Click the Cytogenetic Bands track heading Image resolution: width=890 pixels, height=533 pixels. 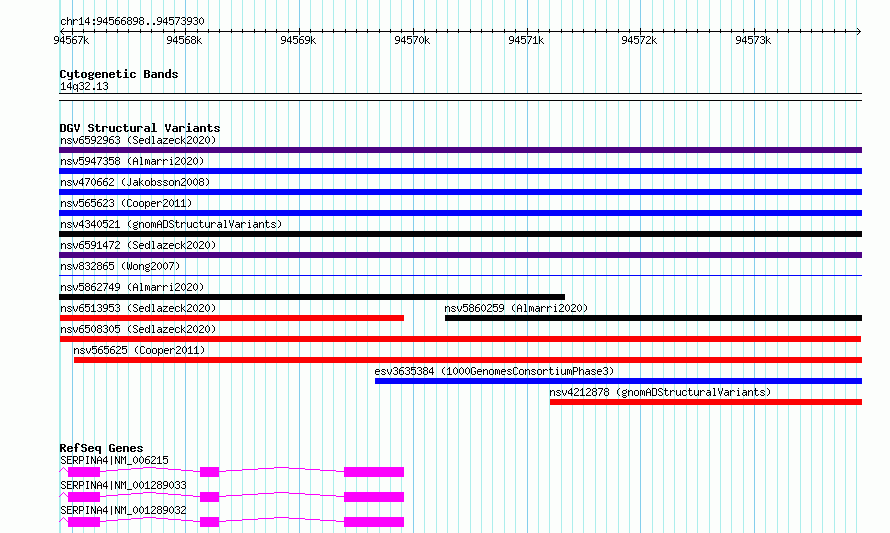(119, 74)
